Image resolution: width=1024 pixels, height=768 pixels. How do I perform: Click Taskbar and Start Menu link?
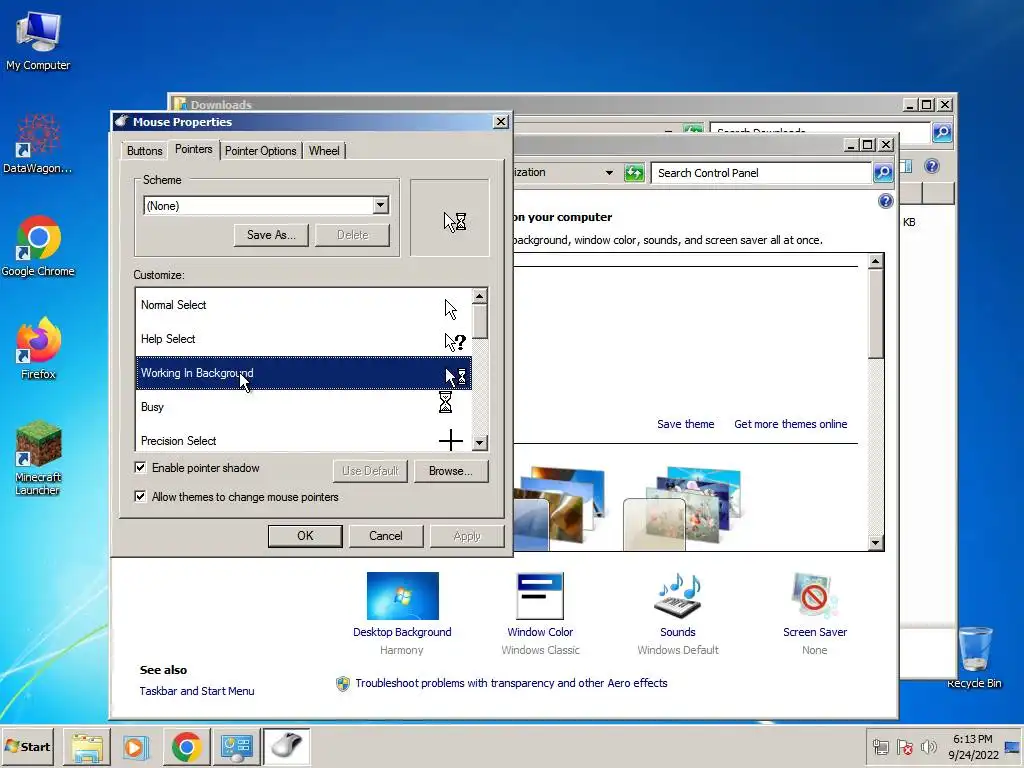tap(197, 691)
